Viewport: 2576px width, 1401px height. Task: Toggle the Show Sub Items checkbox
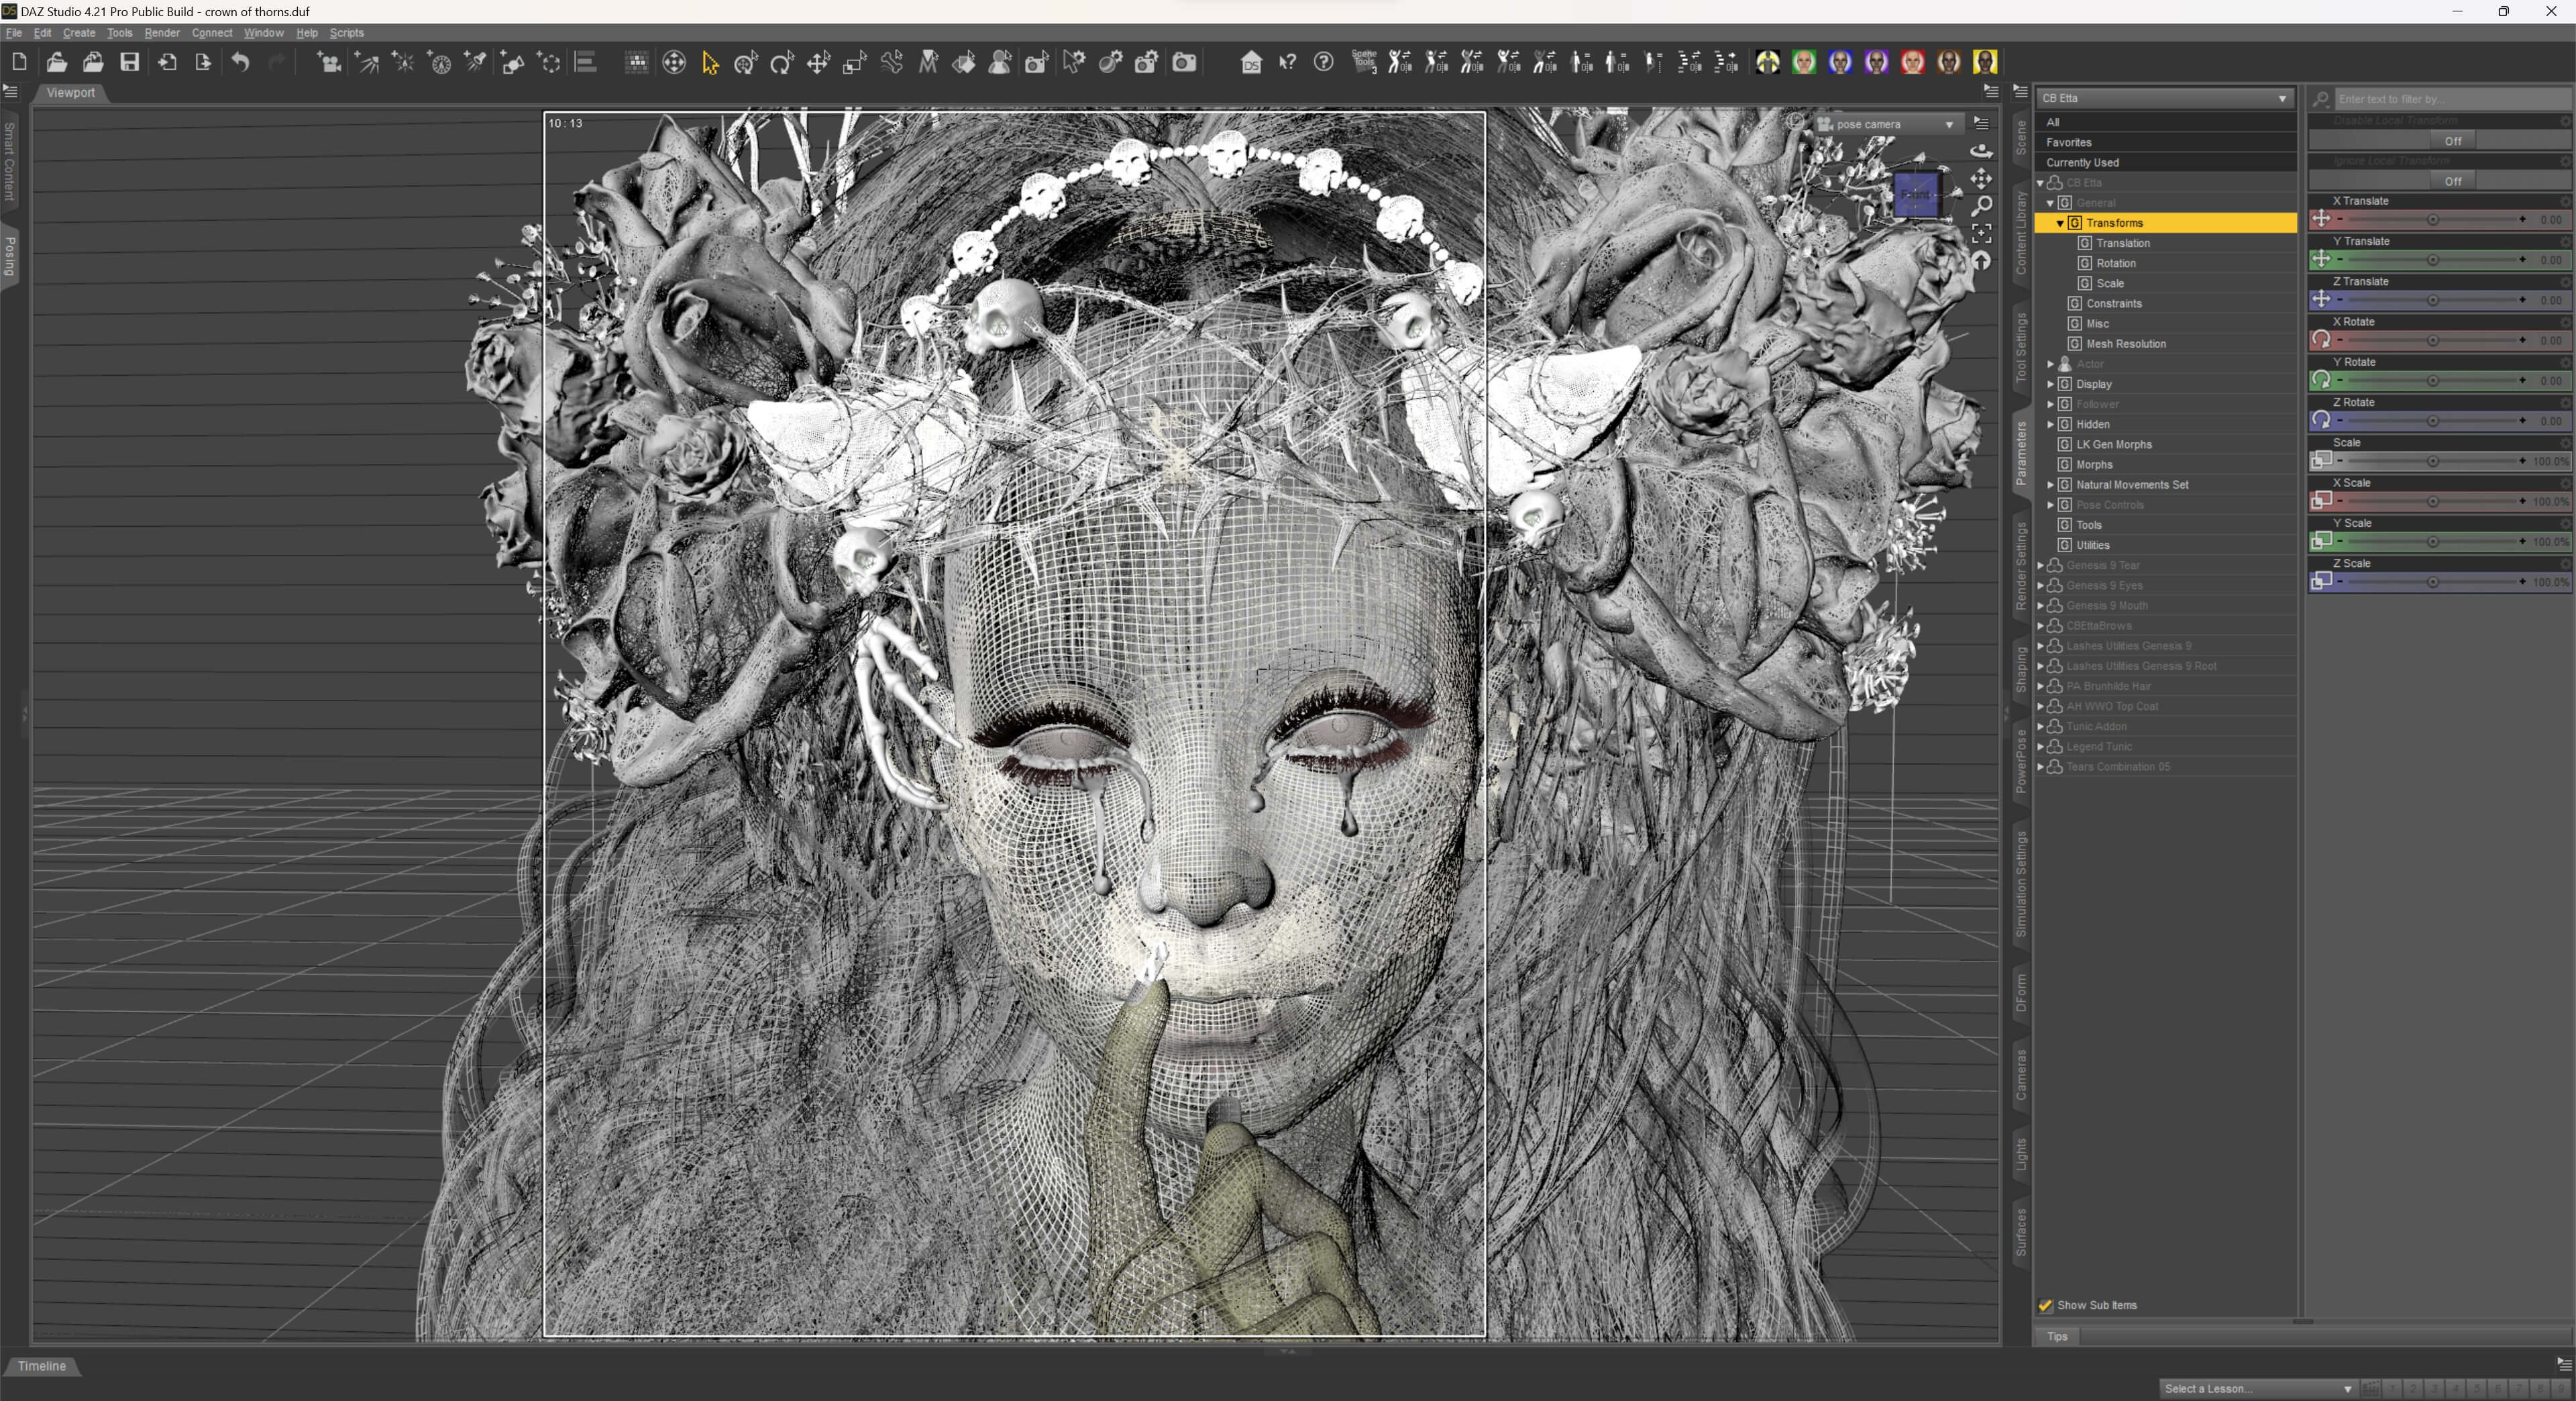pos(2045,1305)
